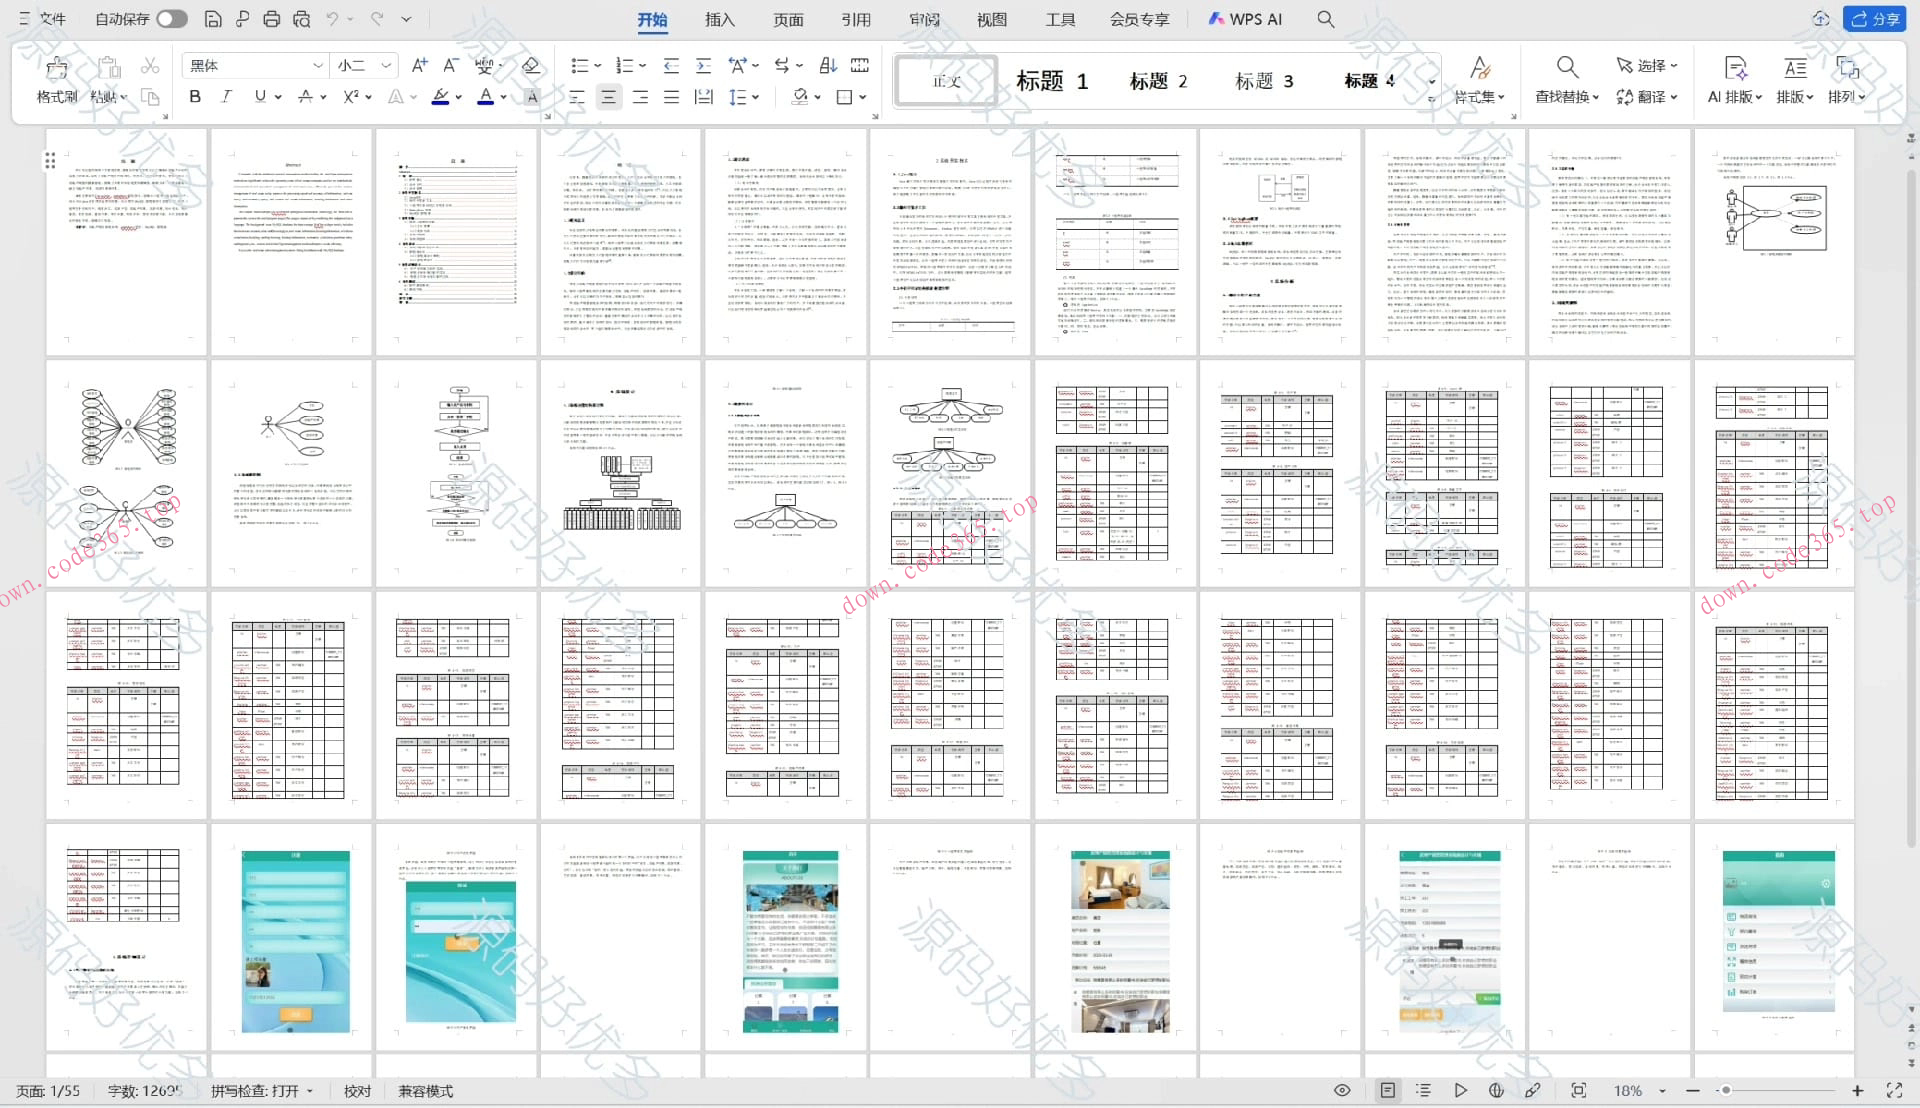Click the increase font size icon
The width and height of the screenshot is (1920, 1108).
click(x=419, y=66)
